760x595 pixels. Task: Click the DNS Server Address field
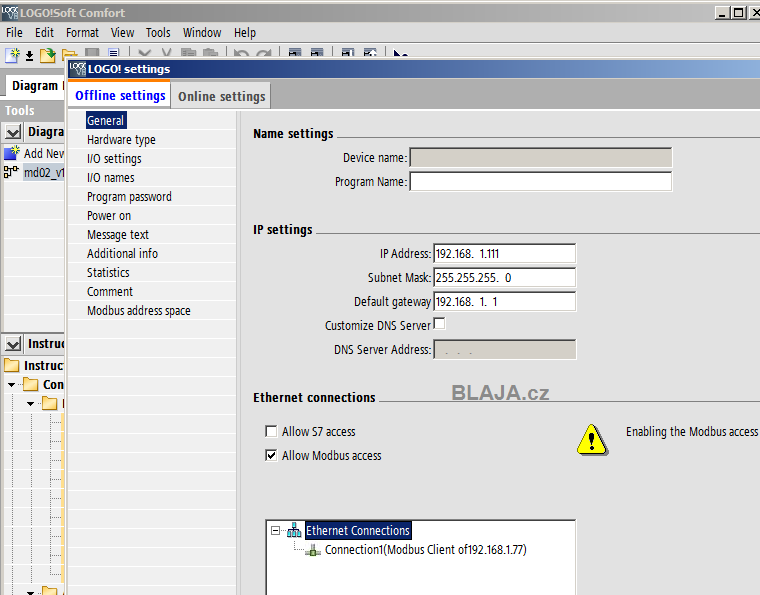click(x=505, y=349)
